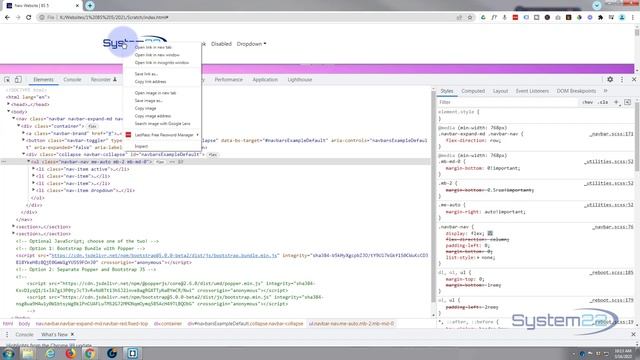
Task: Collapse the nav navbar element node
Action: pyautogui.click(x=13, y=119)
